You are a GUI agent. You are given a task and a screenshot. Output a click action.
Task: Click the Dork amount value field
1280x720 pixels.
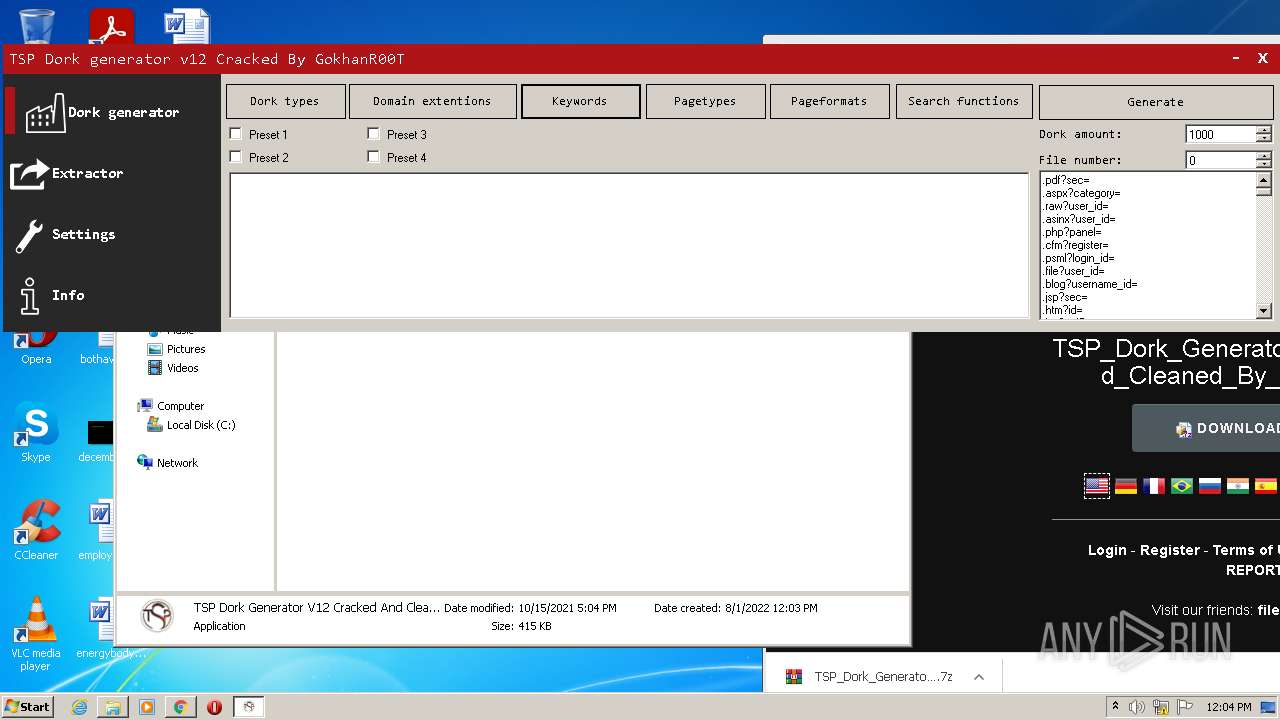tap(1221, 134)
